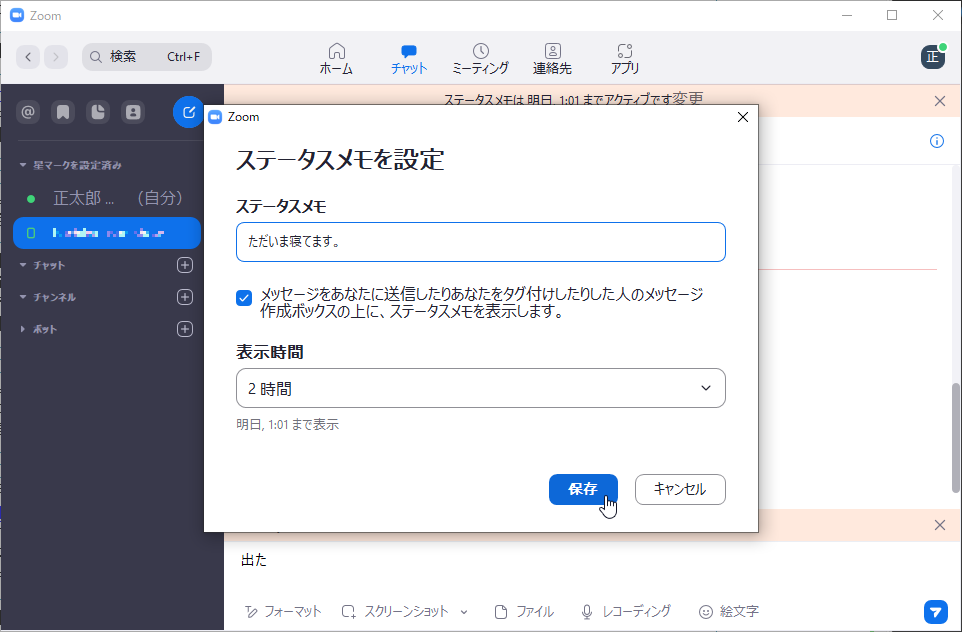Open the files icon in the sidebar
Viewport: 962px width, 632px height.
[x=98, y=112]
